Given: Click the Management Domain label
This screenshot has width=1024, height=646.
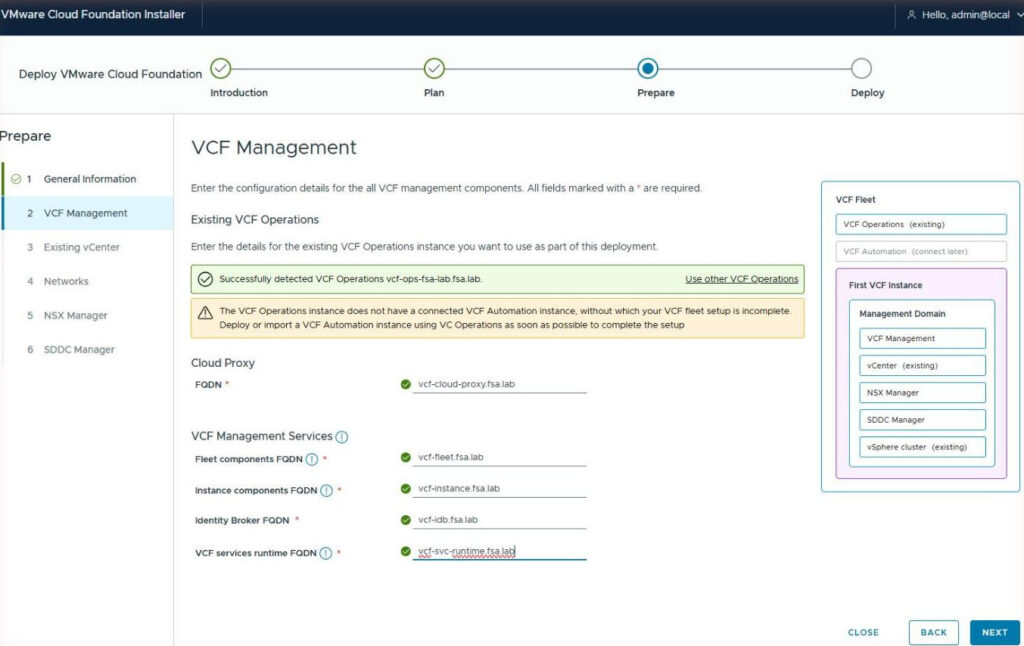Looking at the screenshot, I should point(902,314).
